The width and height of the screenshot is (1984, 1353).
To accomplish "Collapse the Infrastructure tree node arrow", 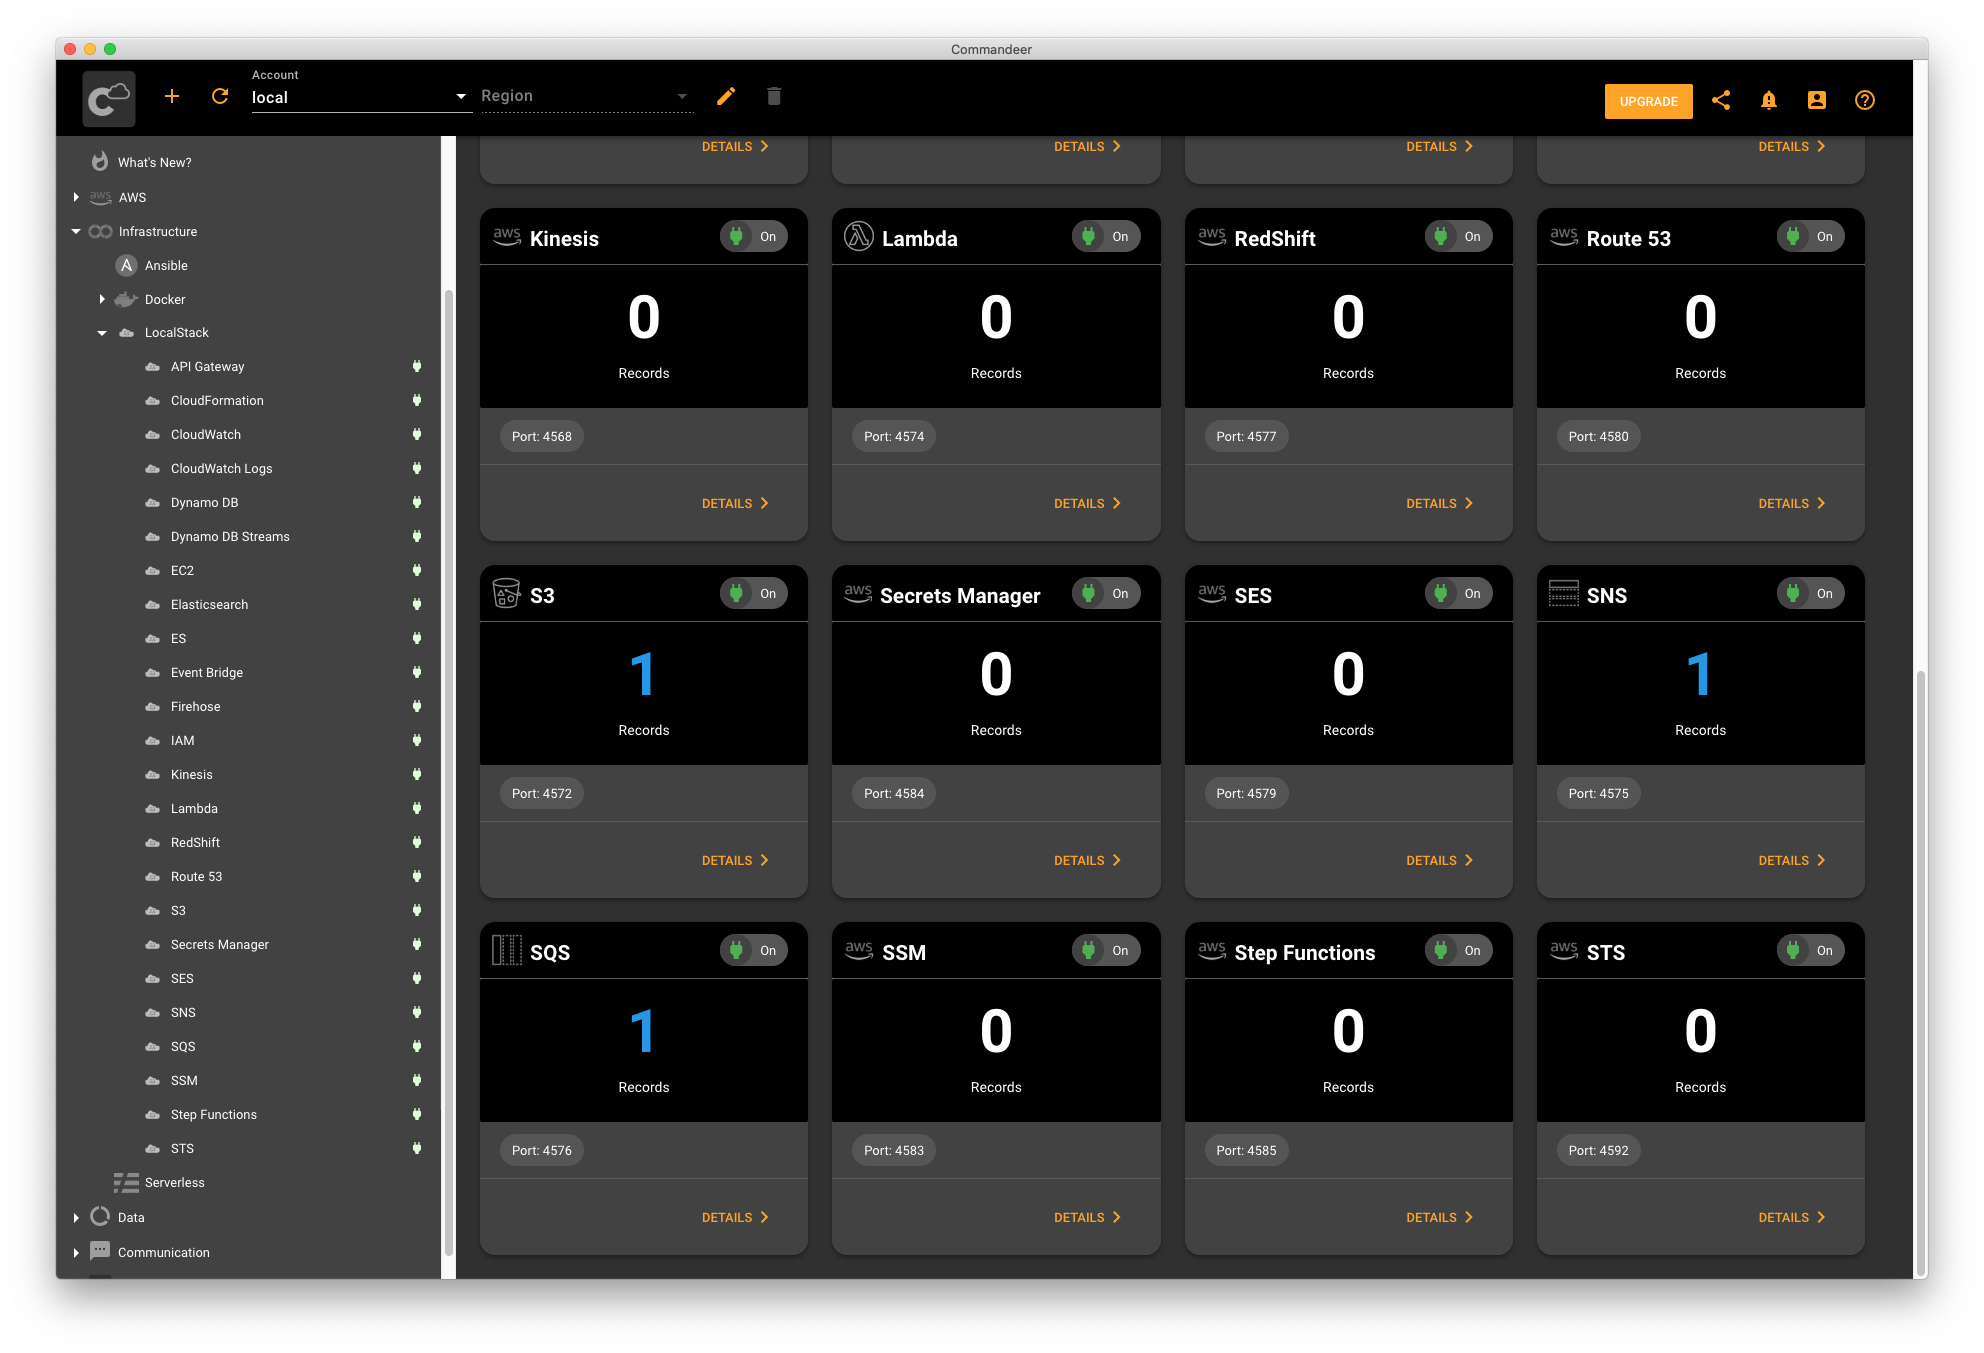I will click(76, 232).
